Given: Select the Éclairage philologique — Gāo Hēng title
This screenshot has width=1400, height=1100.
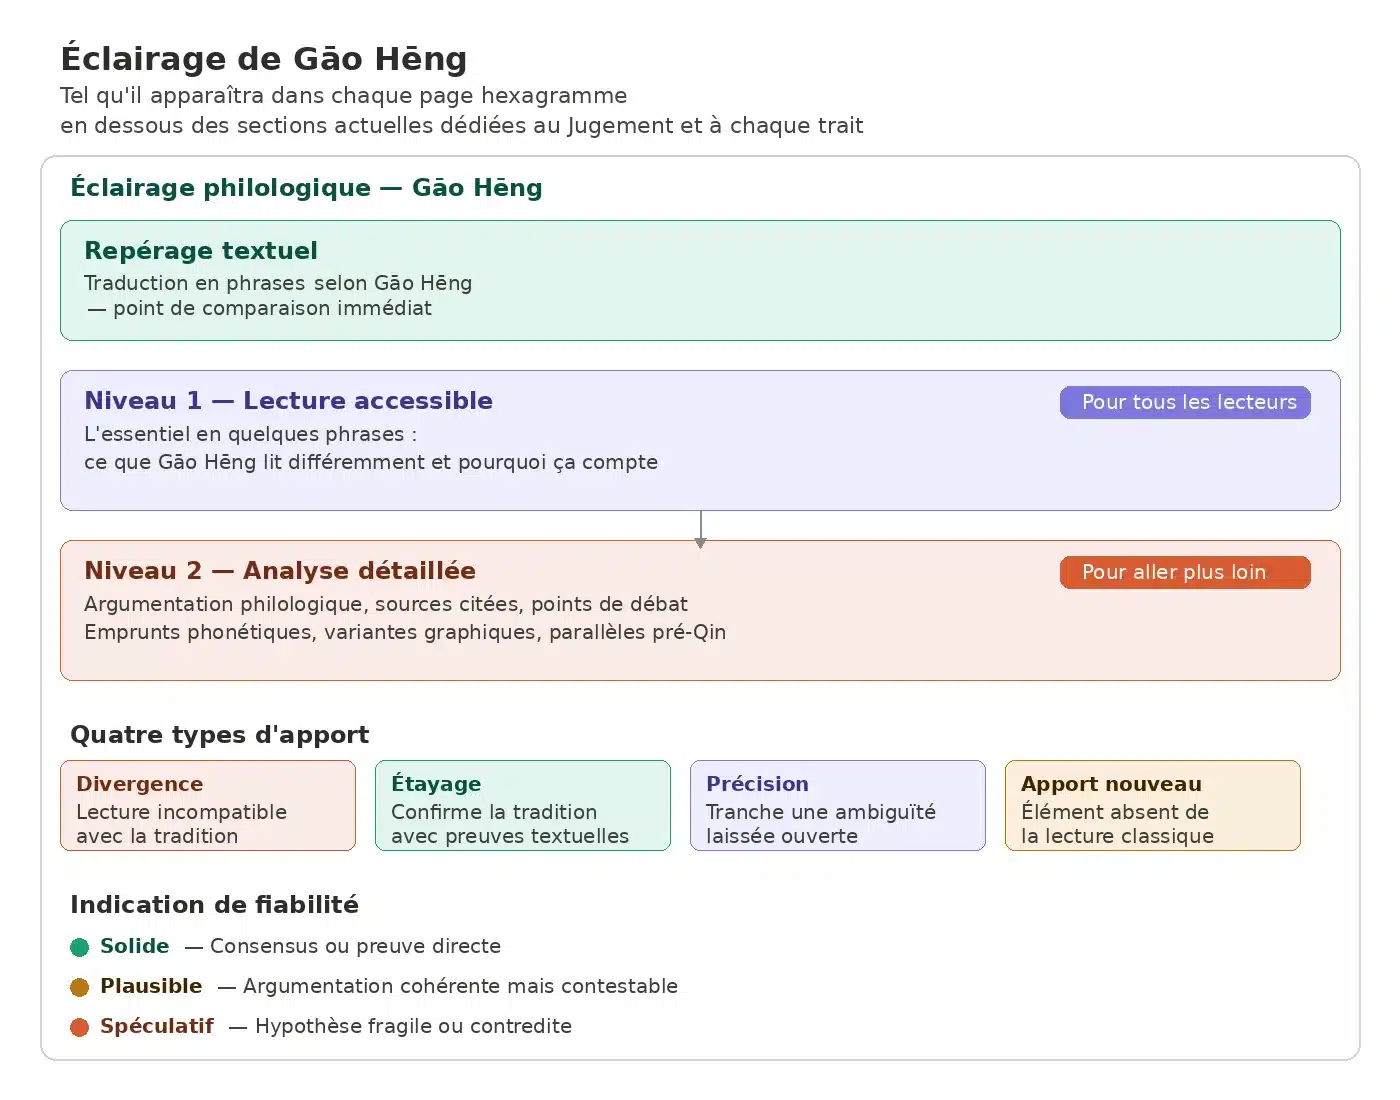Looking at the screenshot, I should tap(306, 188).
